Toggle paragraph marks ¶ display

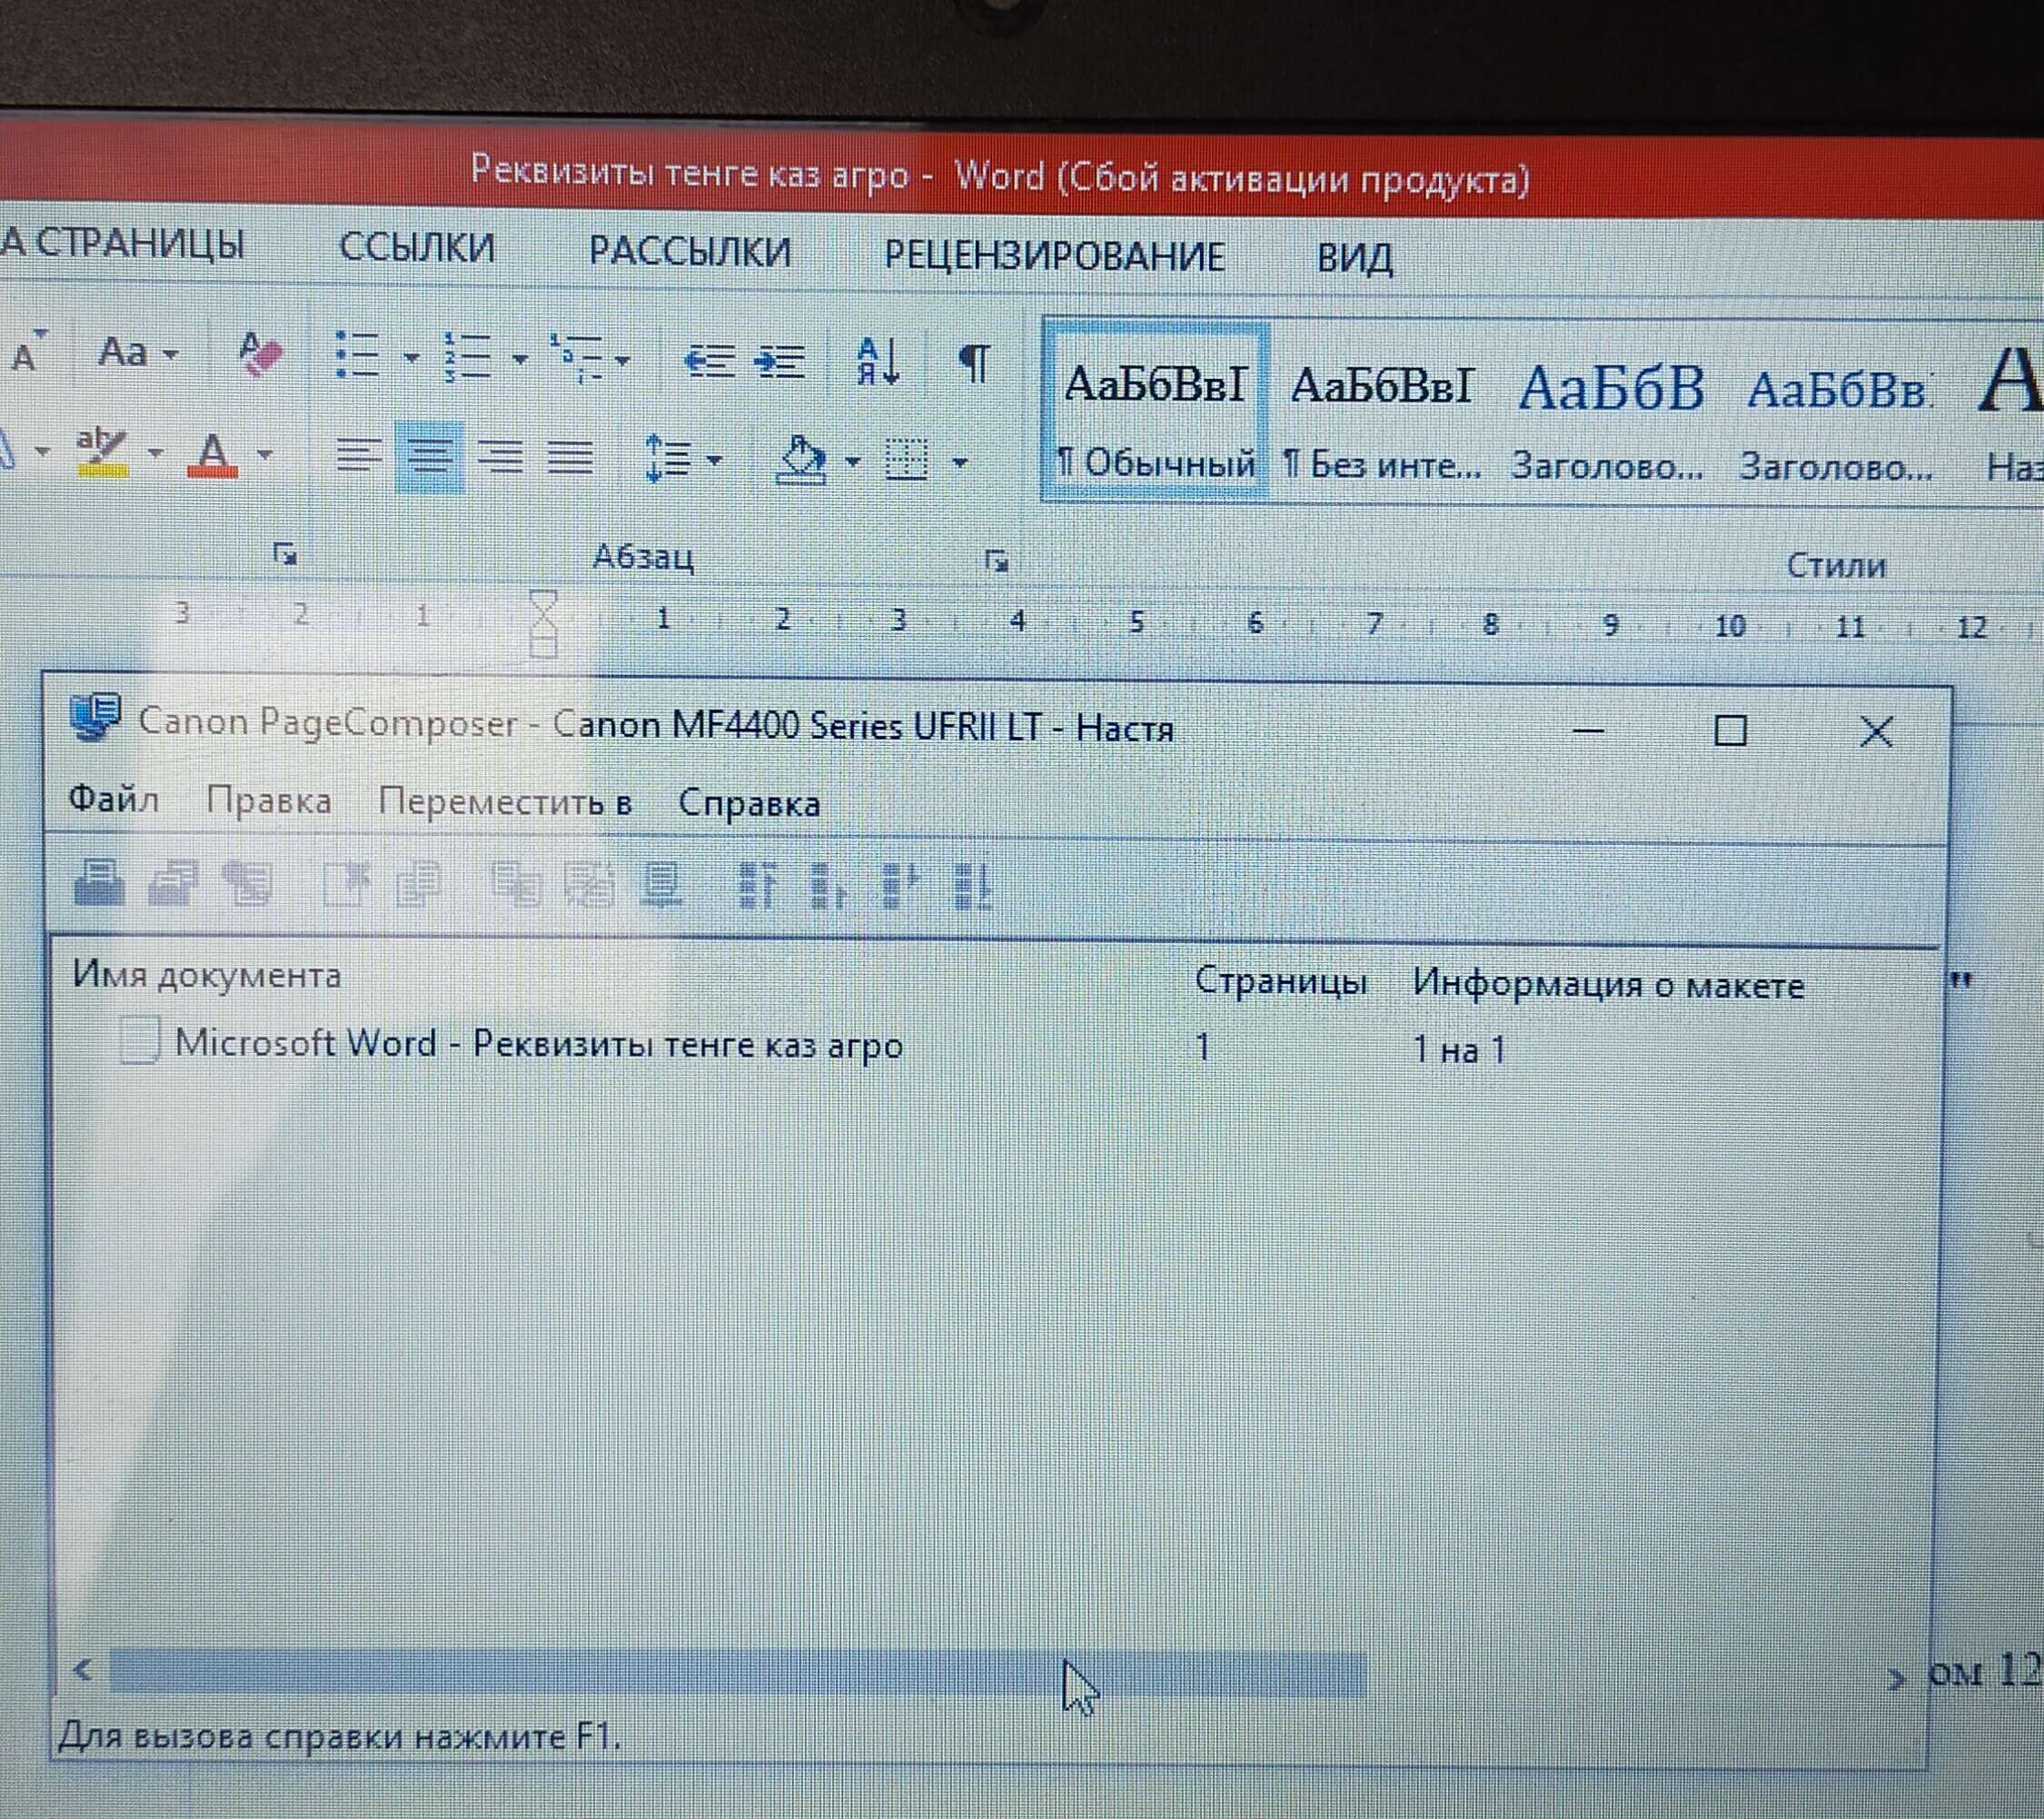pyautogui.click(x=975, y=362)
